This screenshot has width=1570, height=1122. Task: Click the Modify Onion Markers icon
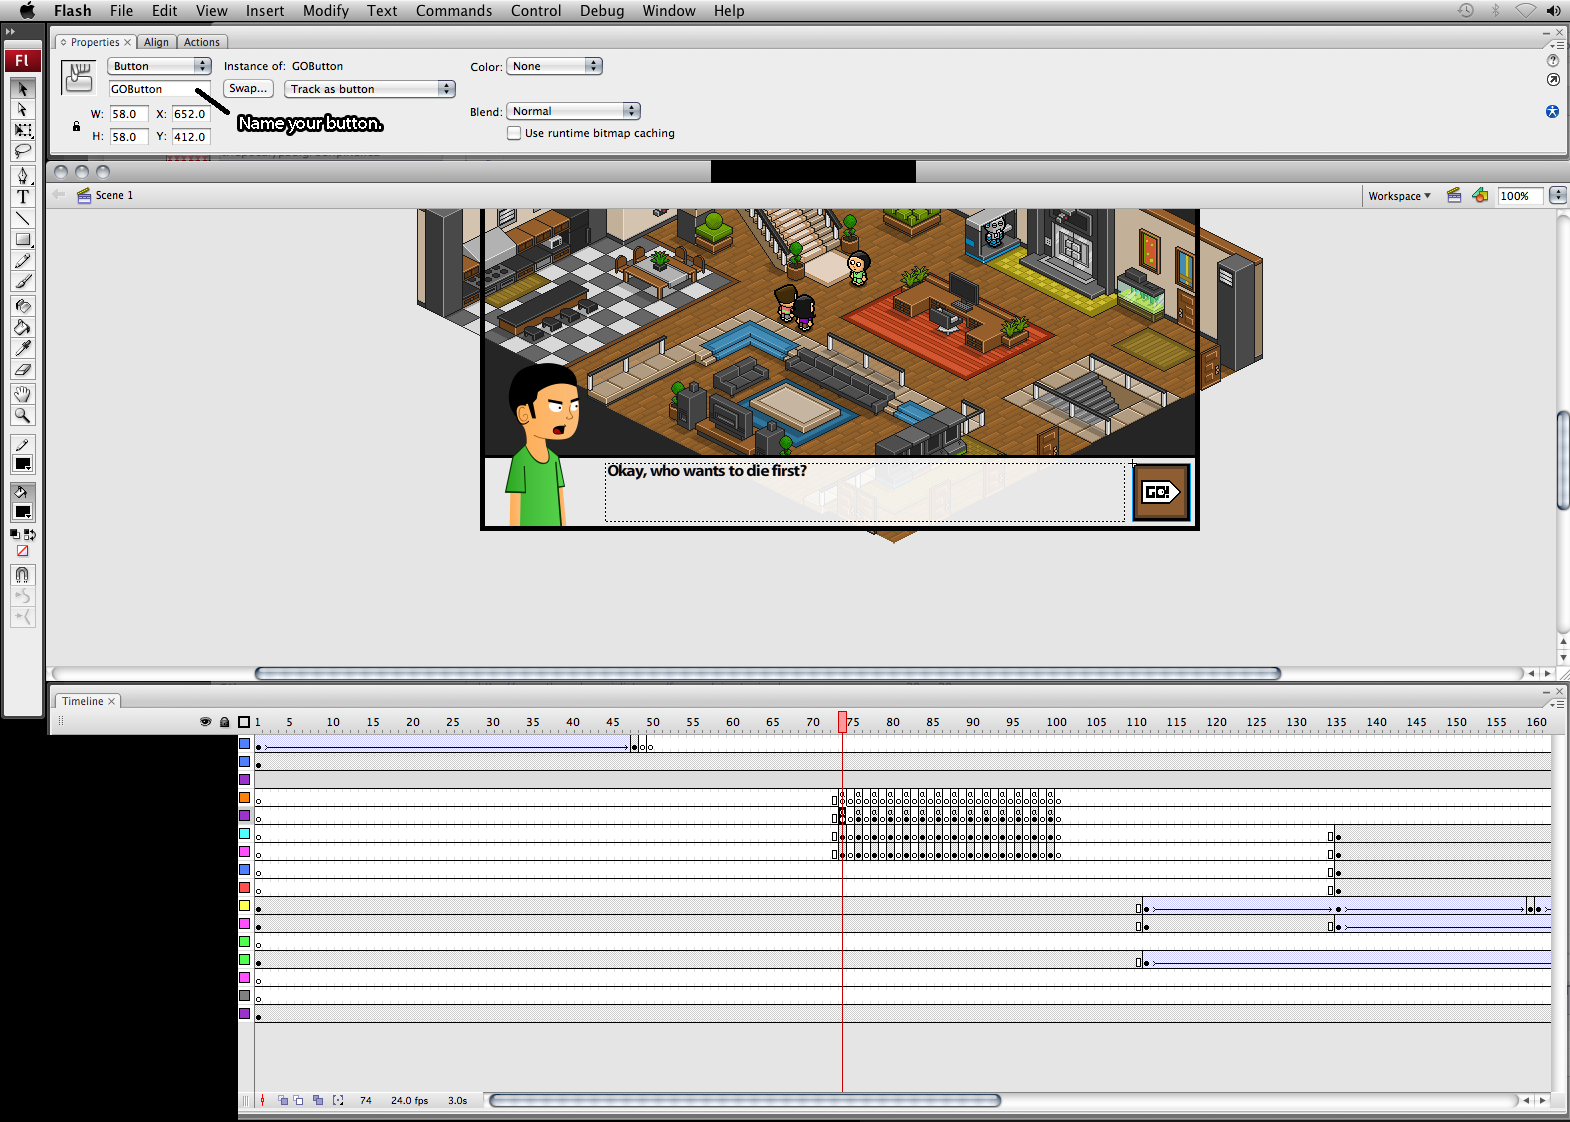(x=338, y=1100)
